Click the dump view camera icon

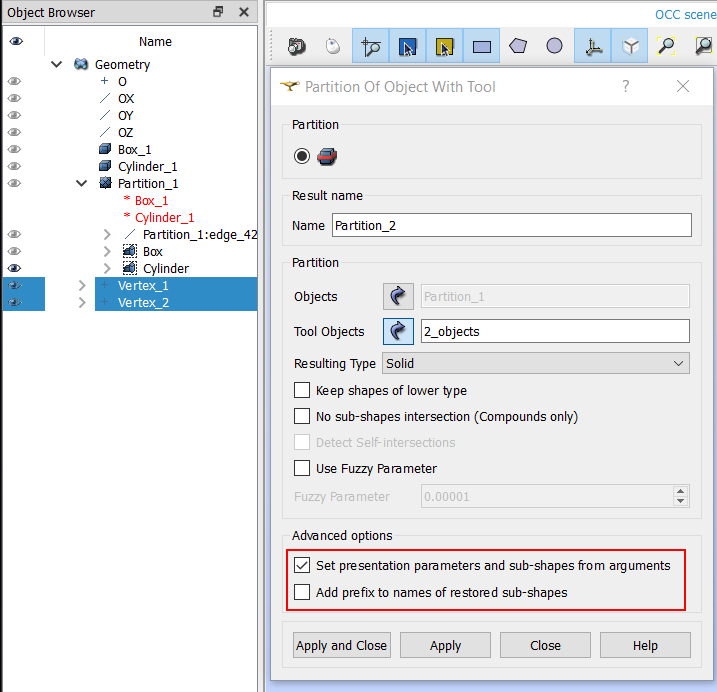(296, 46)
